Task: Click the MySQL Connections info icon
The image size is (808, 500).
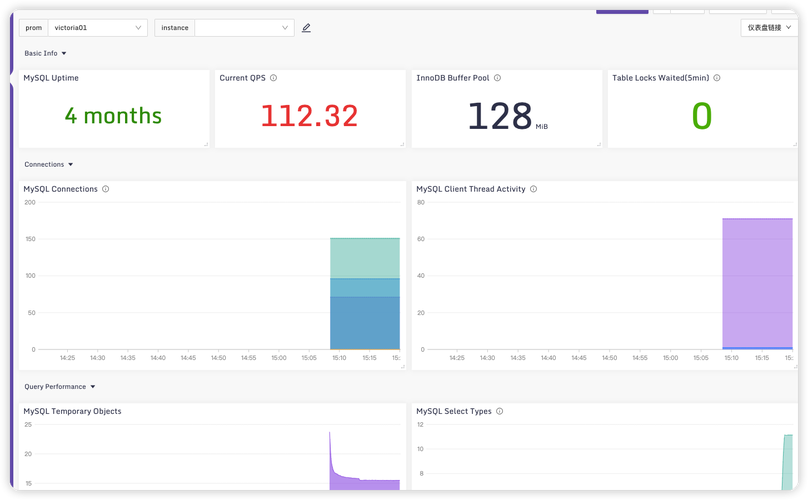Action: [106, 189]
